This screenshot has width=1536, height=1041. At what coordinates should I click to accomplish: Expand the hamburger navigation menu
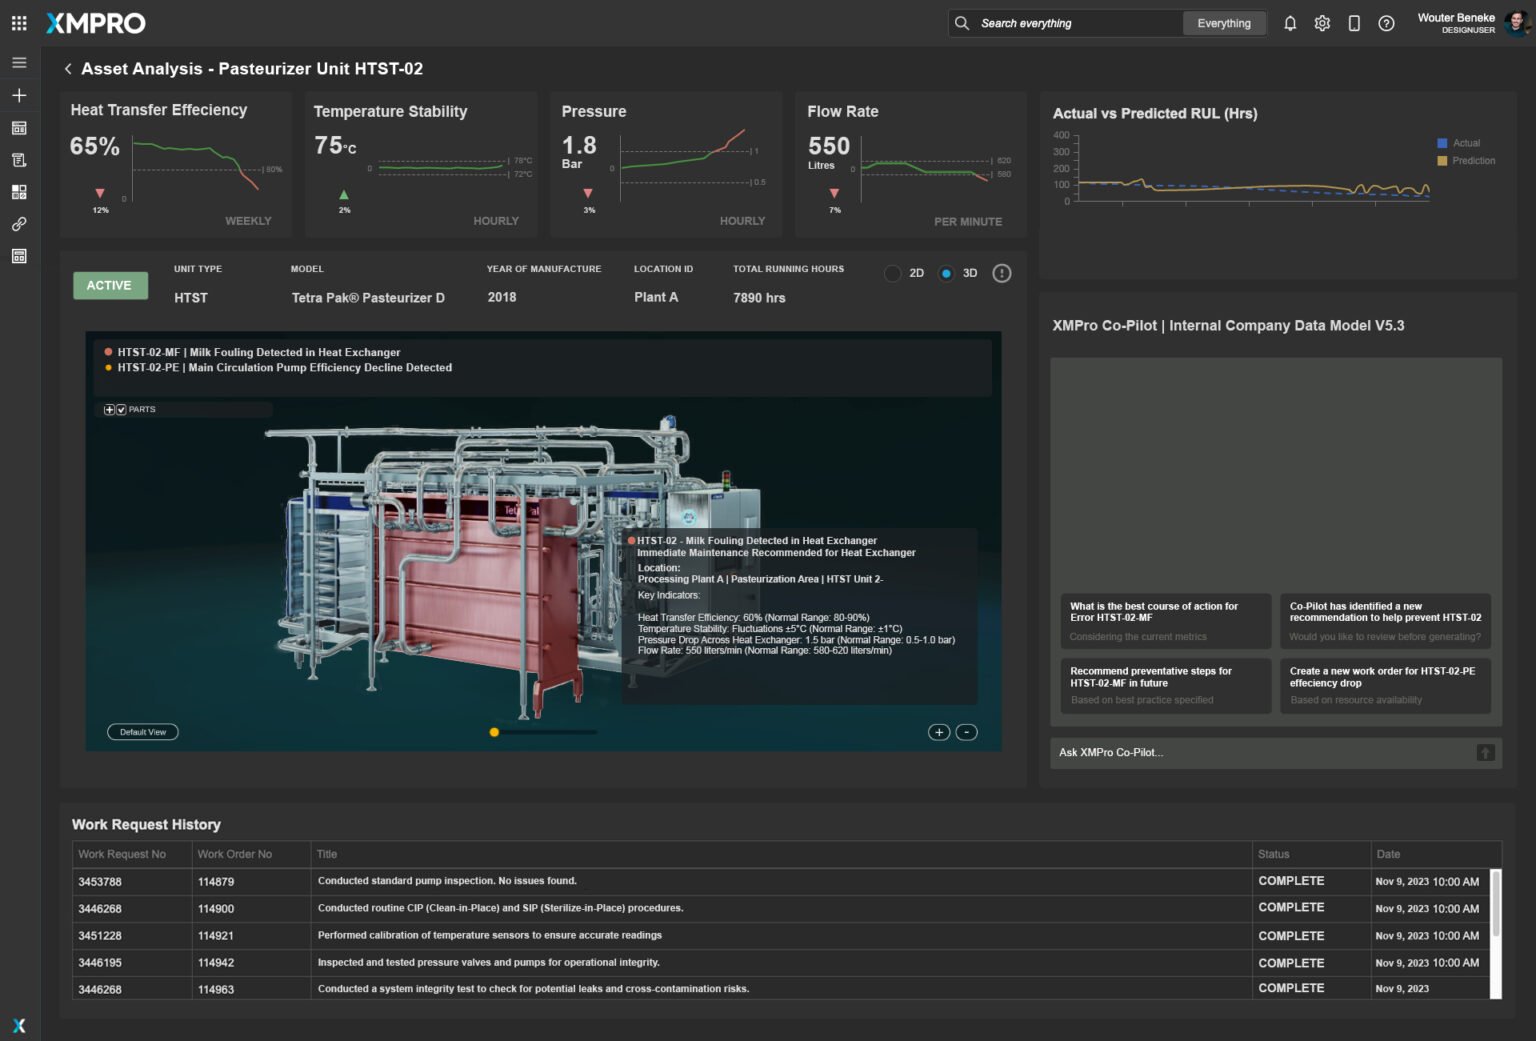tap(19, 62)
